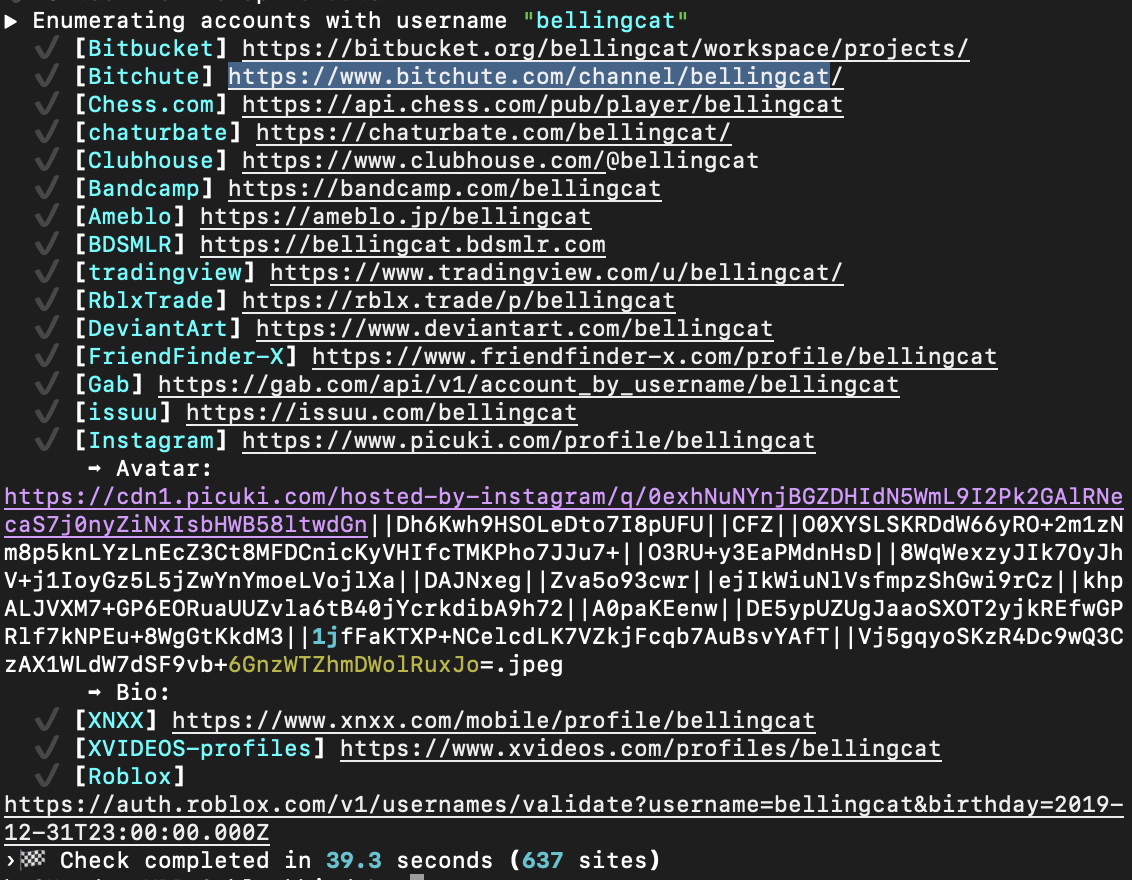Click the [Bitbucket] site label
Screen dimensions: 1132x880
(151, 48)
